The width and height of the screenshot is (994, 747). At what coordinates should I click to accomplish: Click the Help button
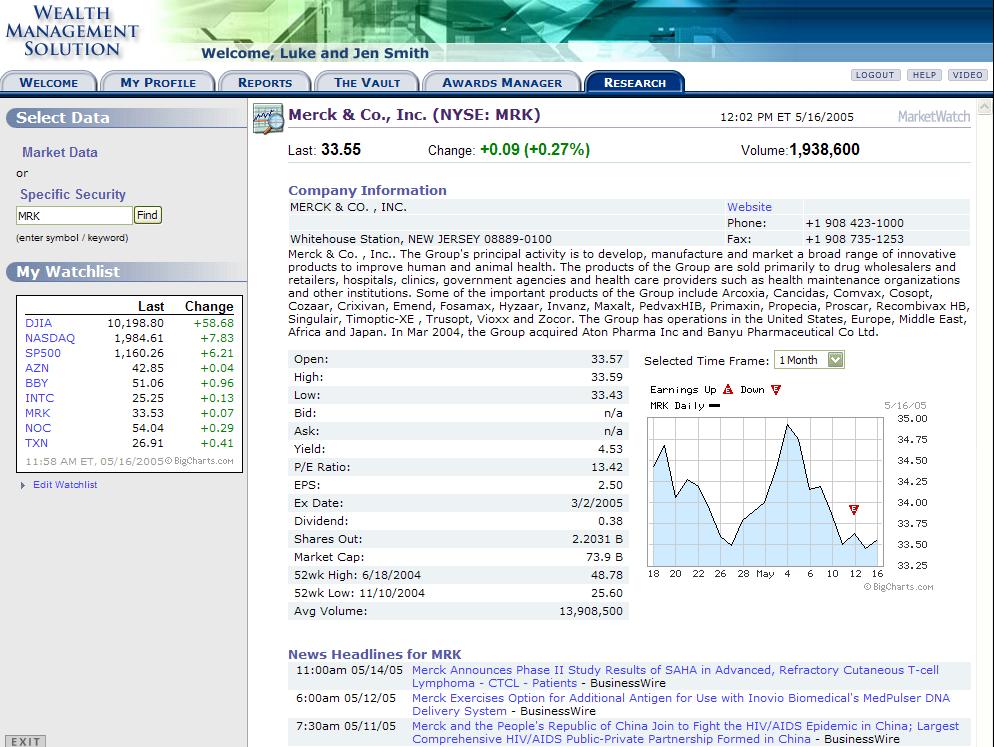coord(924,75)
